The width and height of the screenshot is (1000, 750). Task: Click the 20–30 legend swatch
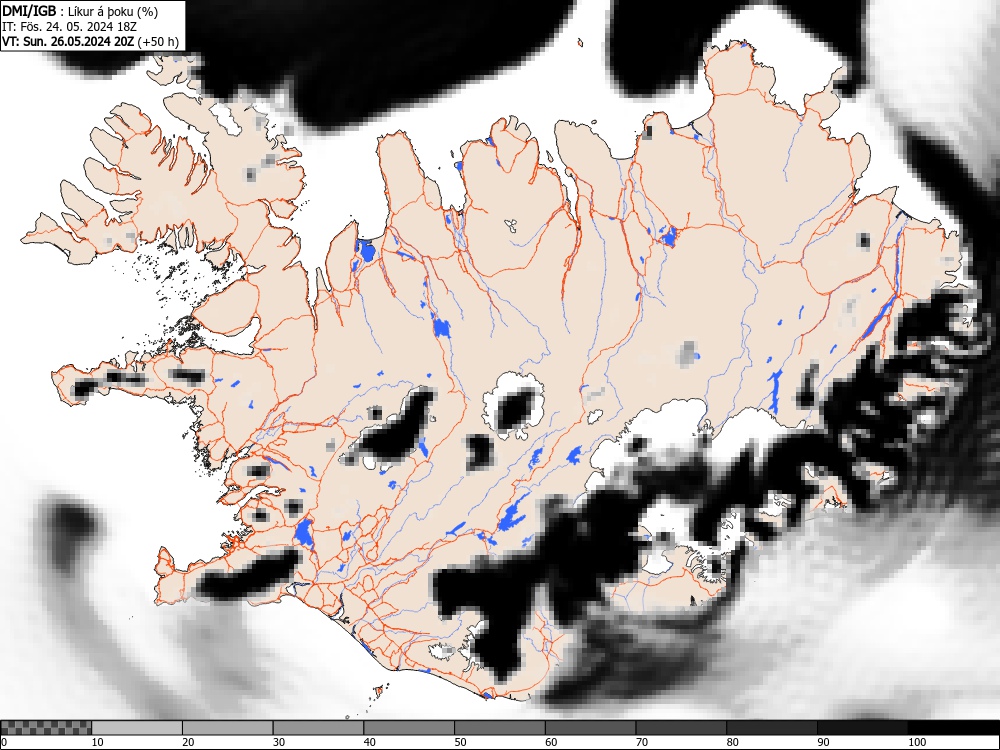click(x=228, y=728)
